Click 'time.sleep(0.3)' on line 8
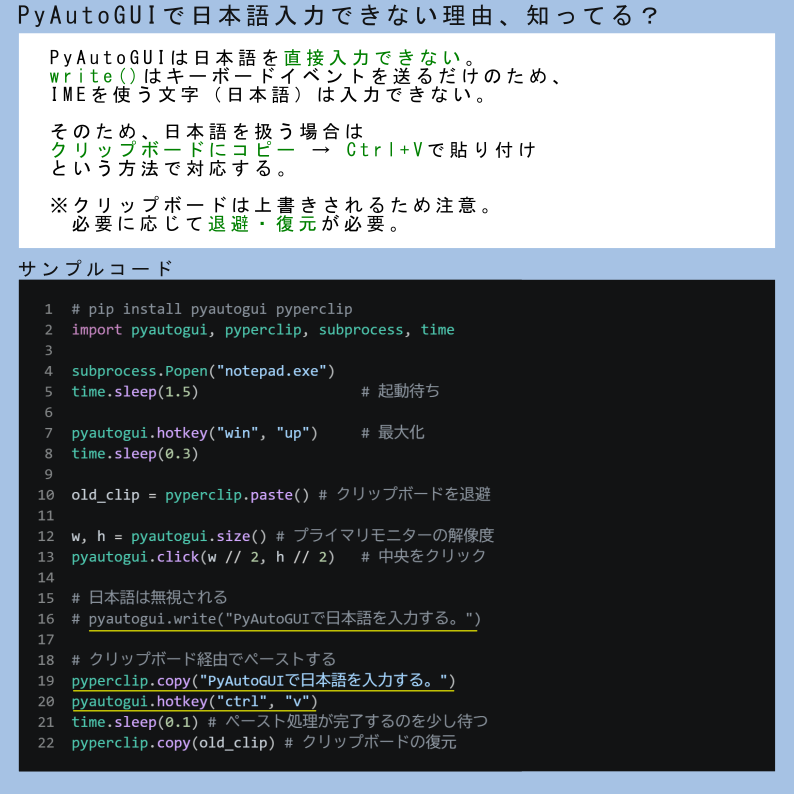This screenshot has width=794, height=794. coord(135,454)
